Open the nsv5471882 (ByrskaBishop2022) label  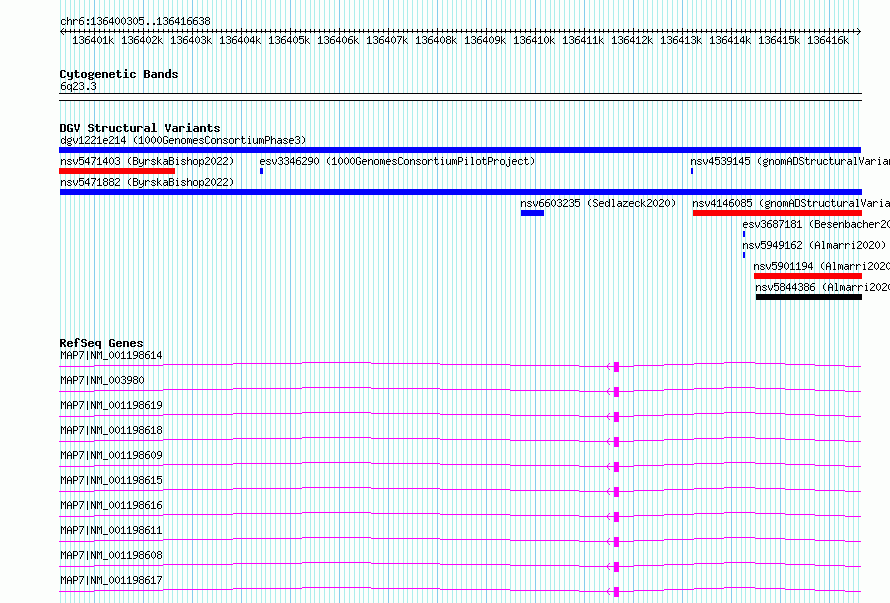click(x=147, y=182)
